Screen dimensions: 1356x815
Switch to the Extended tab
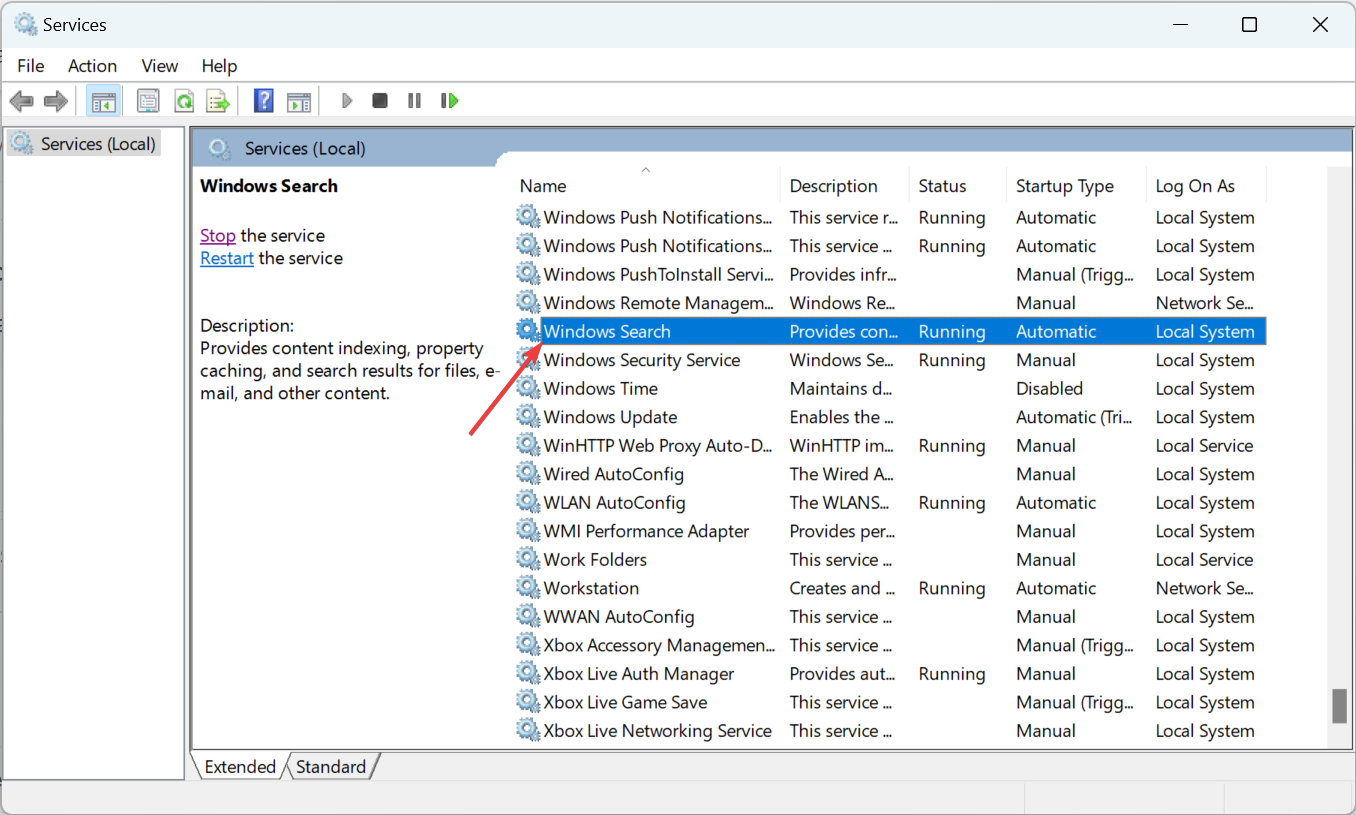239,766
